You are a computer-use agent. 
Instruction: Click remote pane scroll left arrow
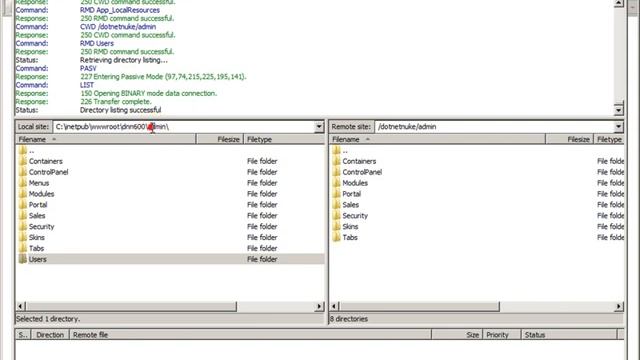click(x=334, y=306)
